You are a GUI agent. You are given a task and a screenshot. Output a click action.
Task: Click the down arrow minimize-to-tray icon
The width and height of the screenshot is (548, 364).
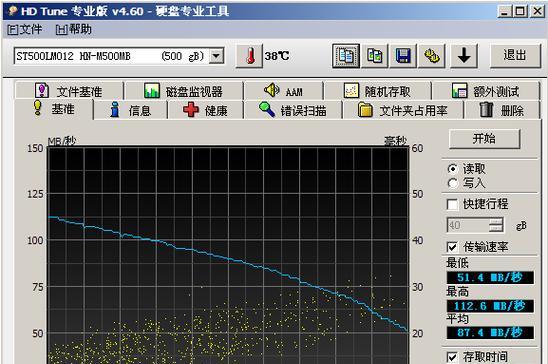[x=464, y=56]
